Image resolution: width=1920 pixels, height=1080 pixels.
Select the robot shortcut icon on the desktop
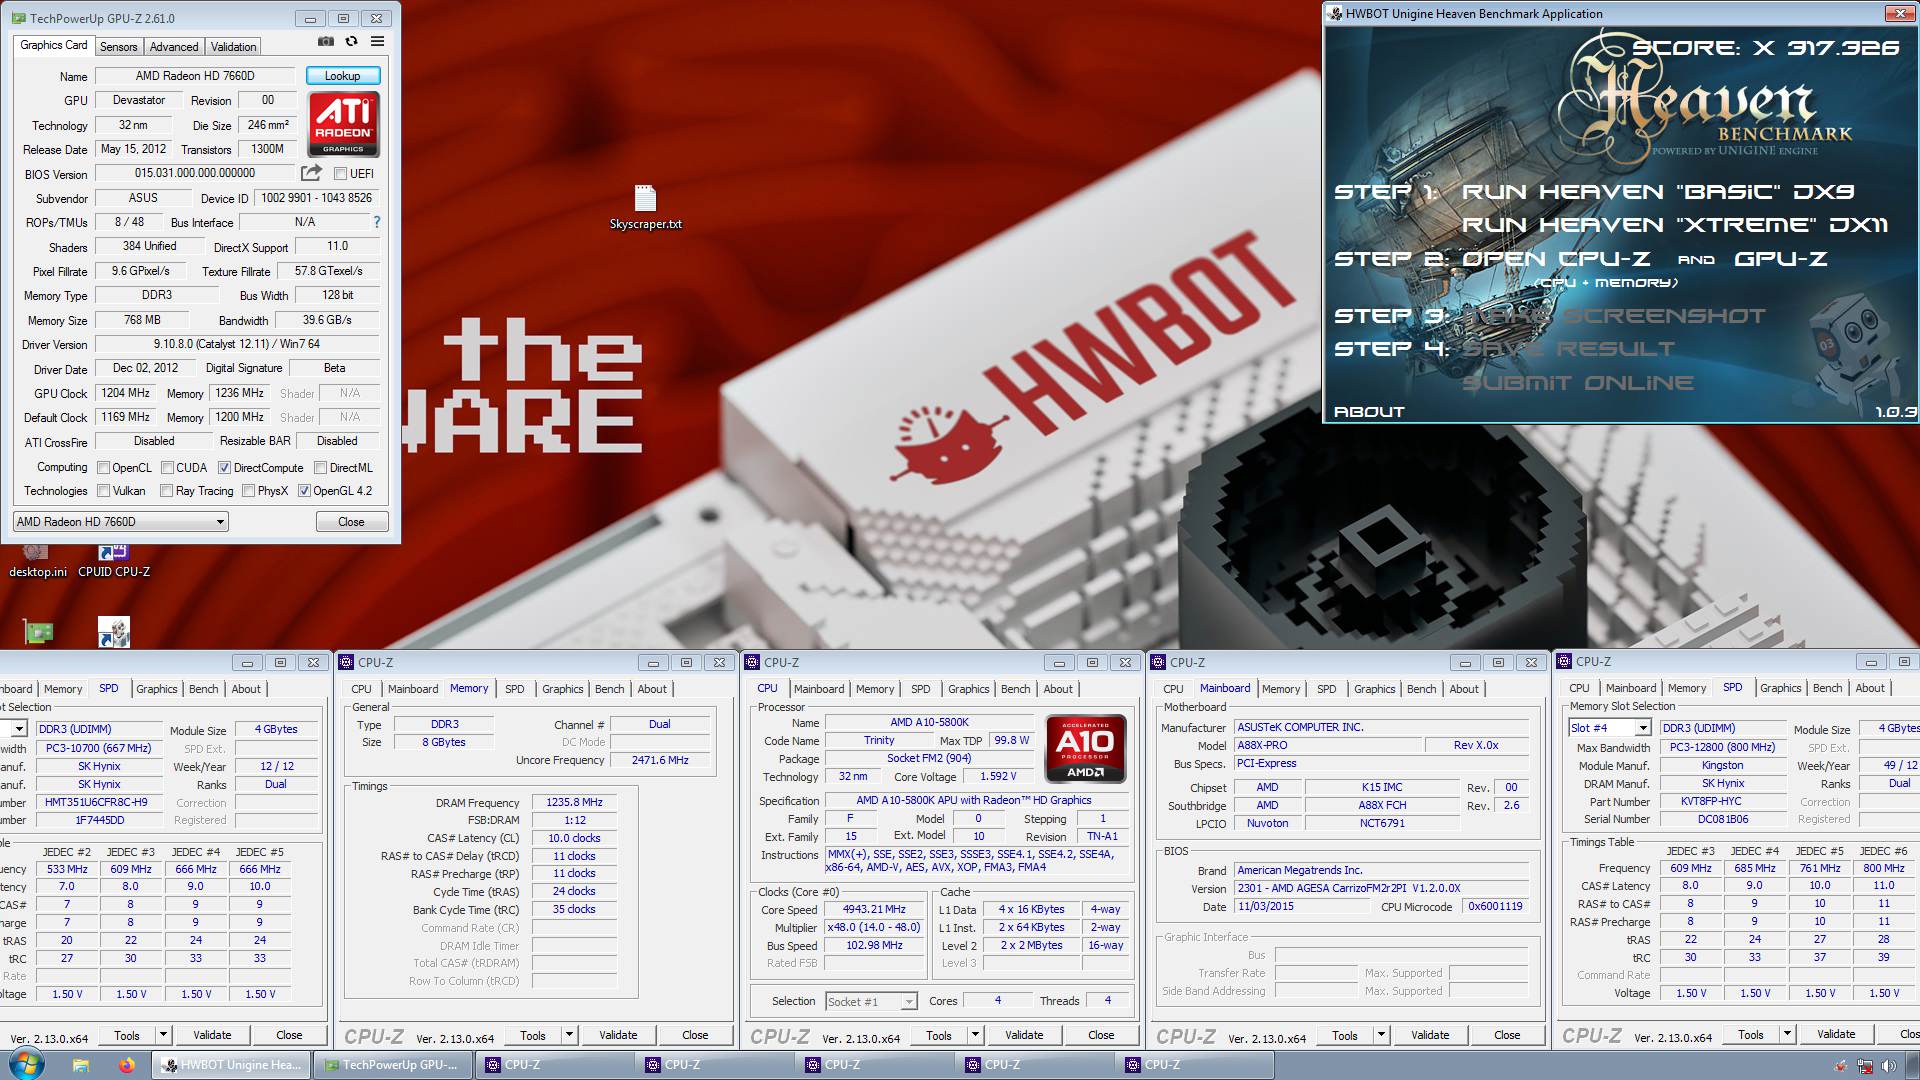pyautogui.click(x=114, y=632)
